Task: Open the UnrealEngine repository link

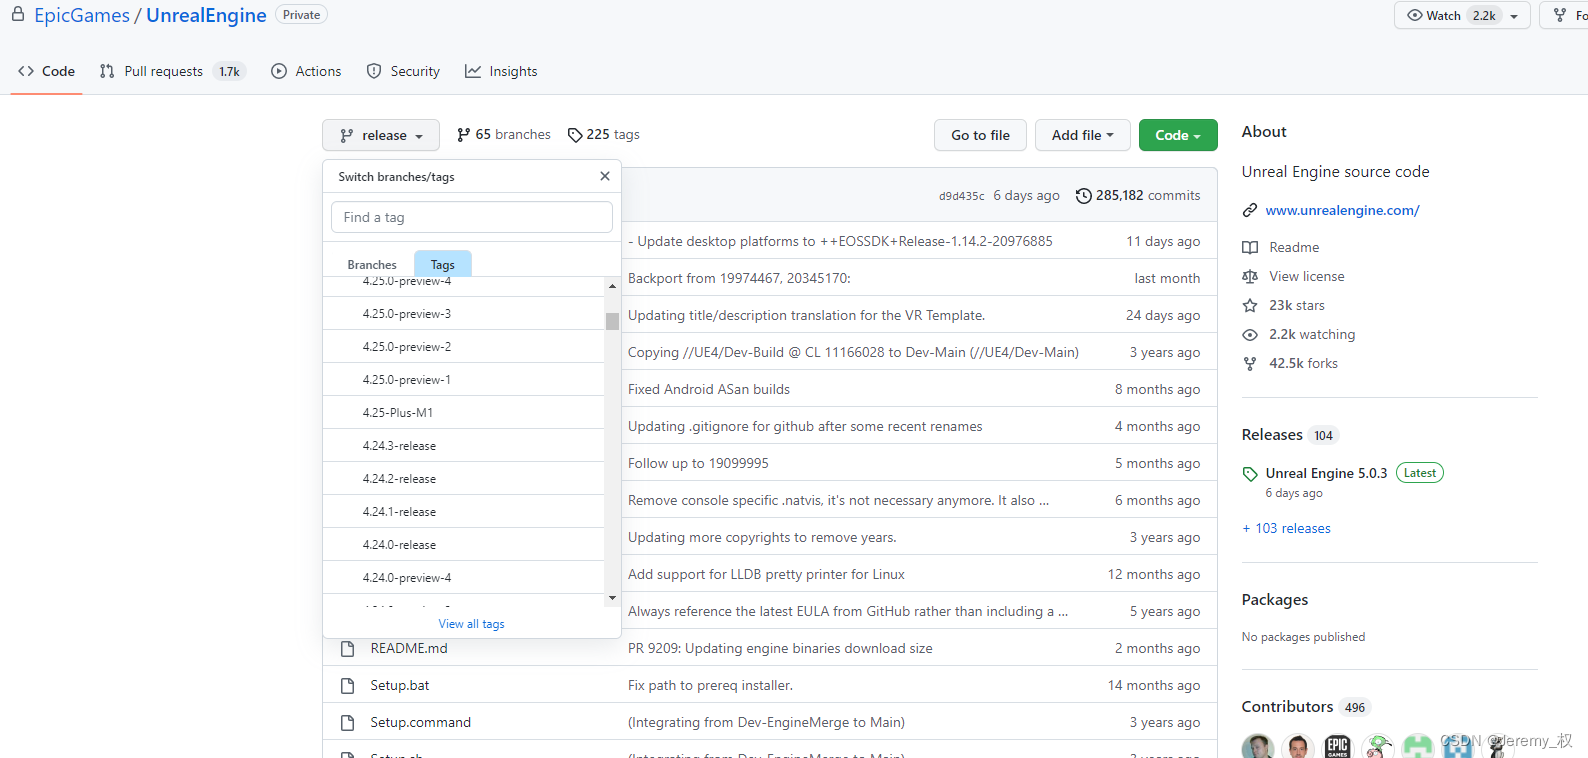Action: pos(206,15)
